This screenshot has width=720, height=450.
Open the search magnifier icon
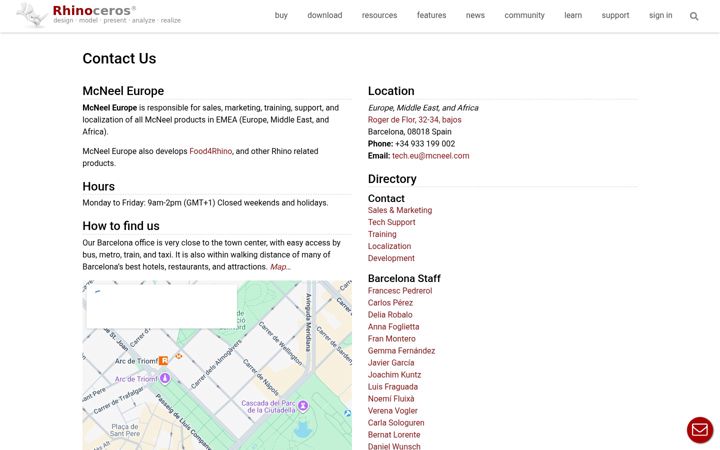(x=694, y=17)
